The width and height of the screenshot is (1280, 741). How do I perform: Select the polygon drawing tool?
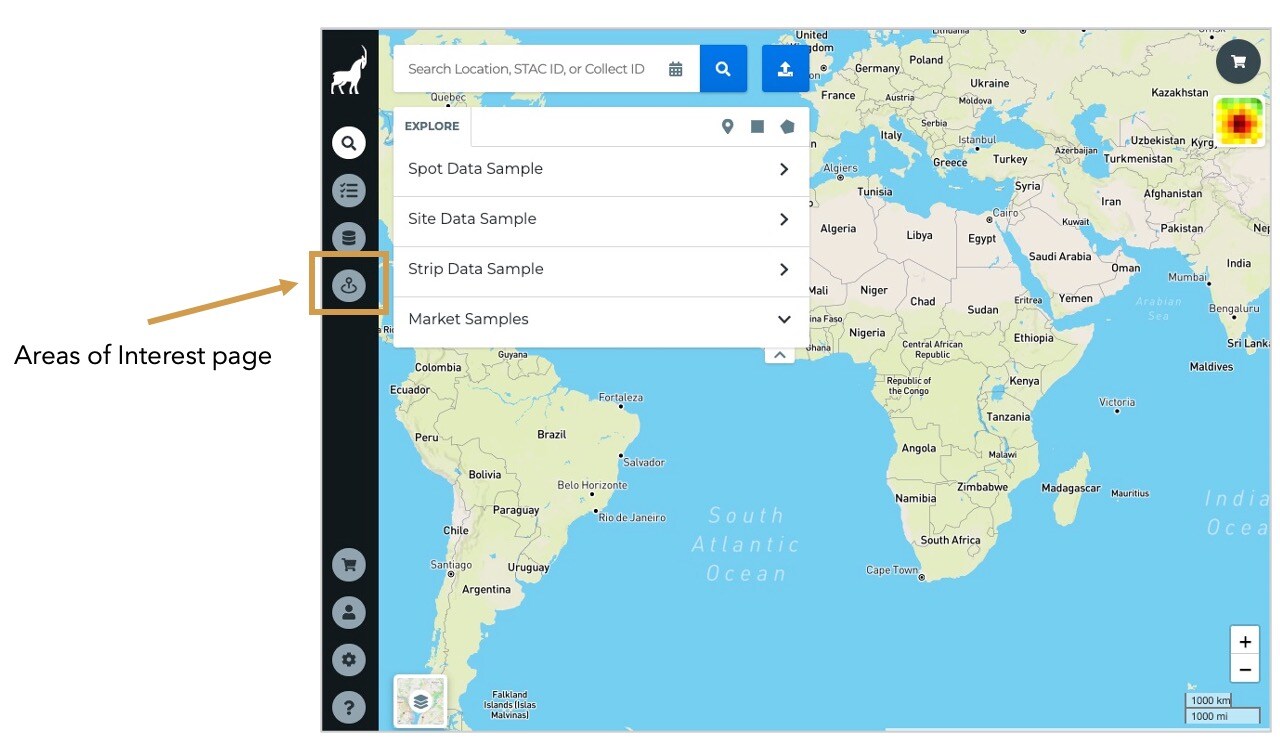pos(788,126)
